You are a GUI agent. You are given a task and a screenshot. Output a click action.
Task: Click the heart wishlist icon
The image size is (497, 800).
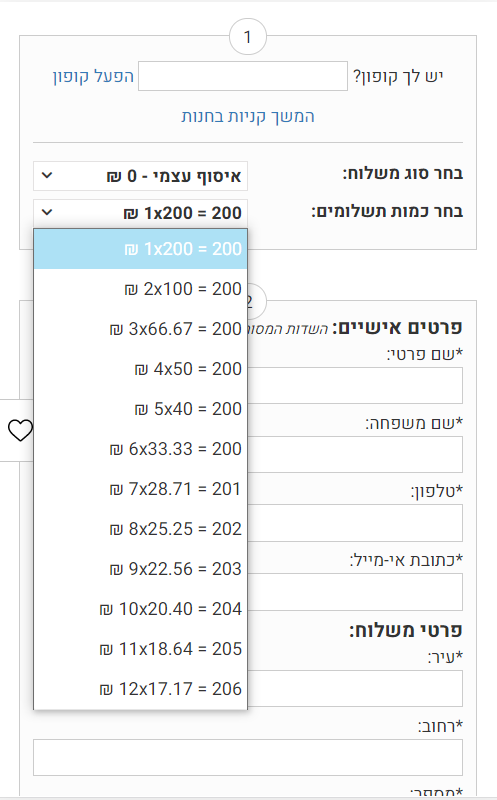coord(20,430)
